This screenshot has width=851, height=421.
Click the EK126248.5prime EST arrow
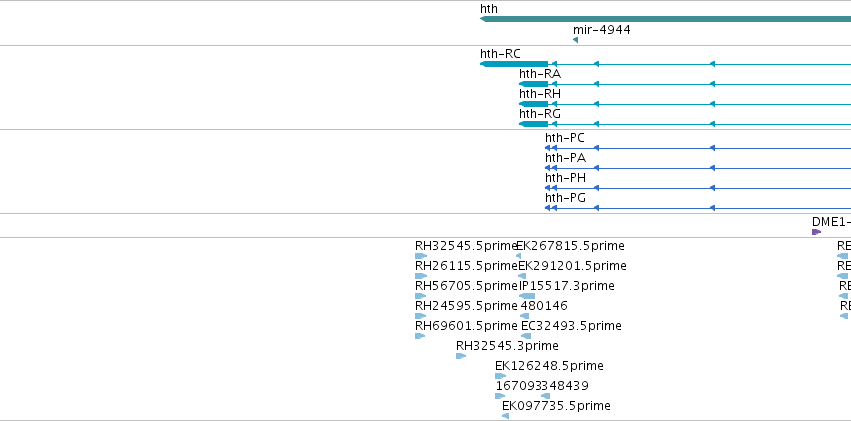[500, 377]
